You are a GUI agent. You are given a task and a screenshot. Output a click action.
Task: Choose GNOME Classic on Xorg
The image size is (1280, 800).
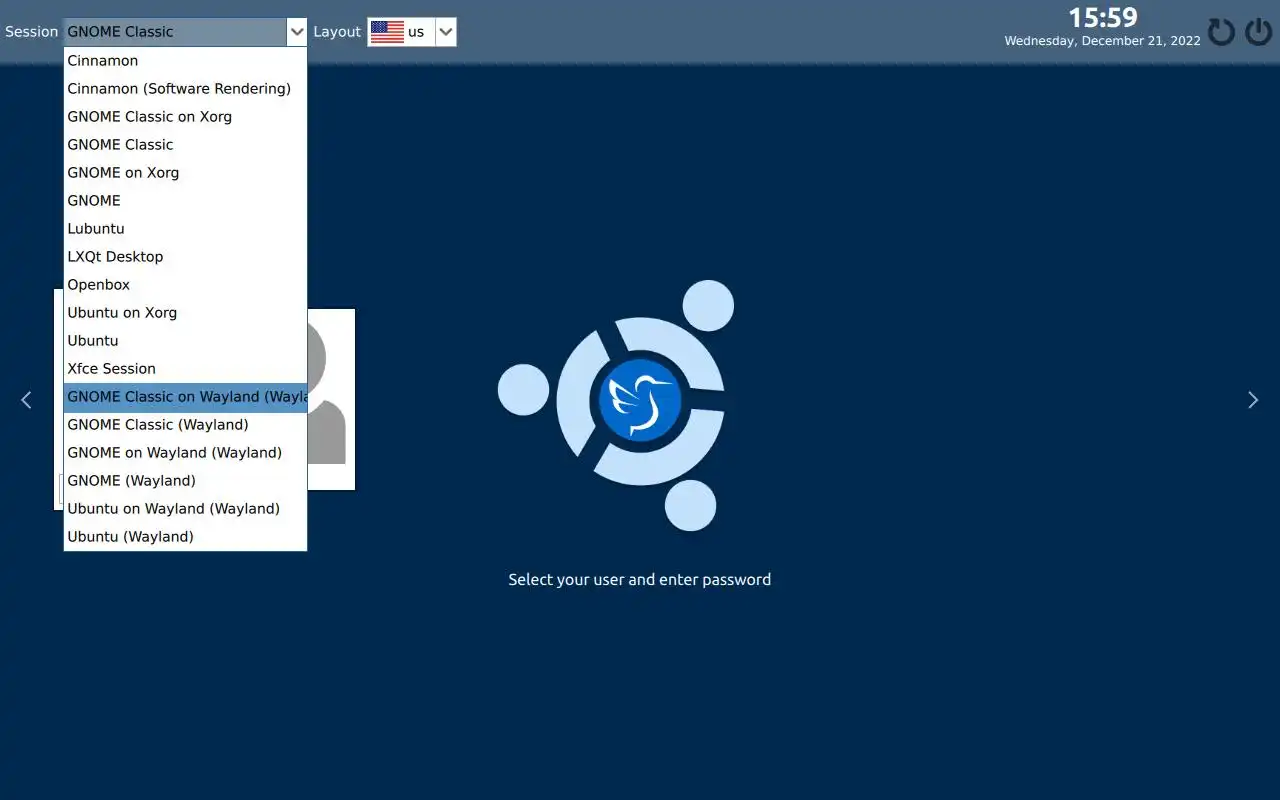coord(185,117)
